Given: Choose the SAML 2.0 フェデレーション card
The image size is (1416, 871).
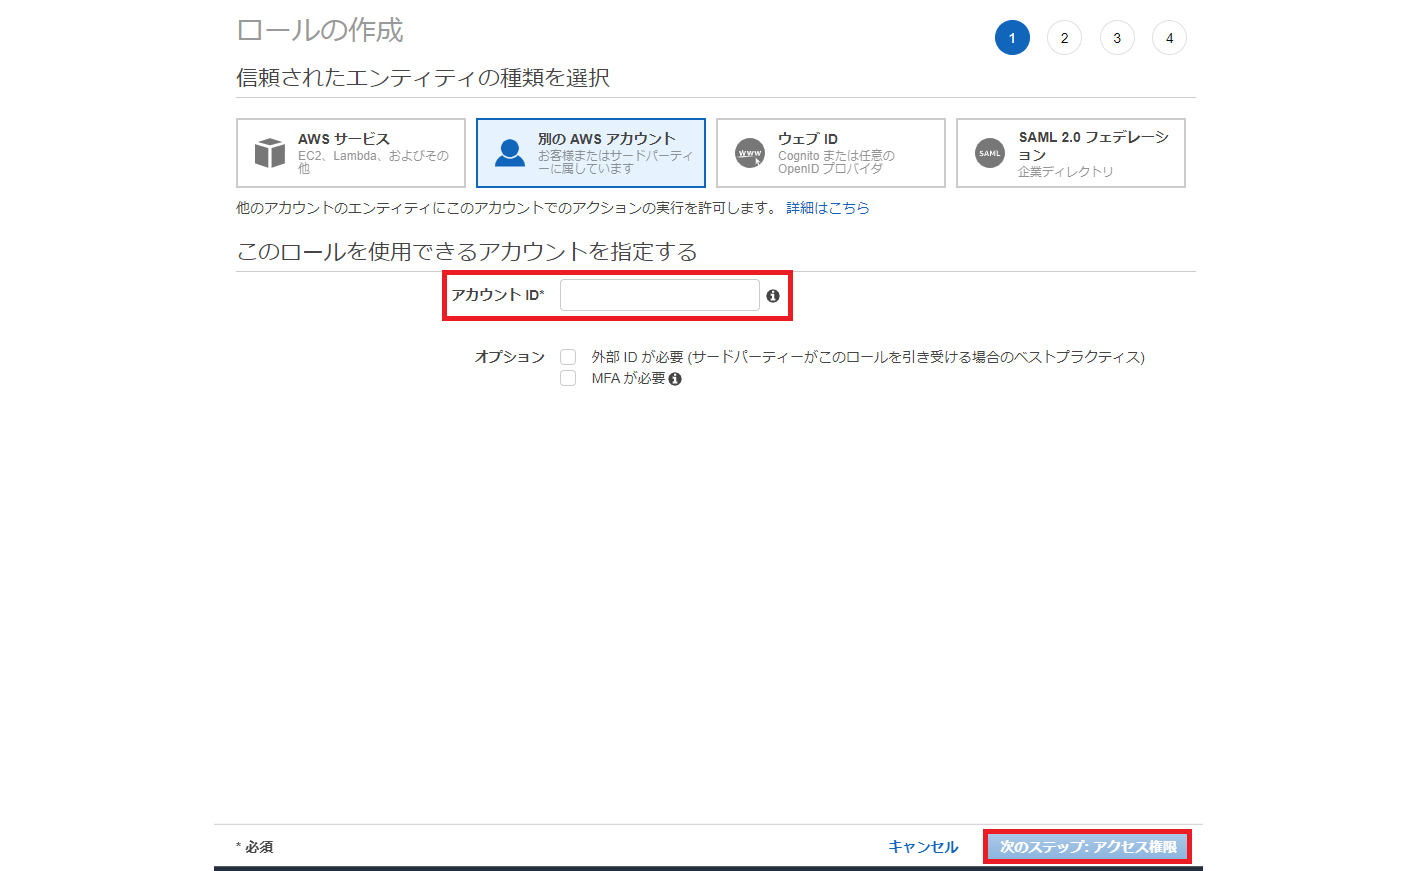Looking at the screenshot, I should pyautogui.click(x=1071, y=153).
